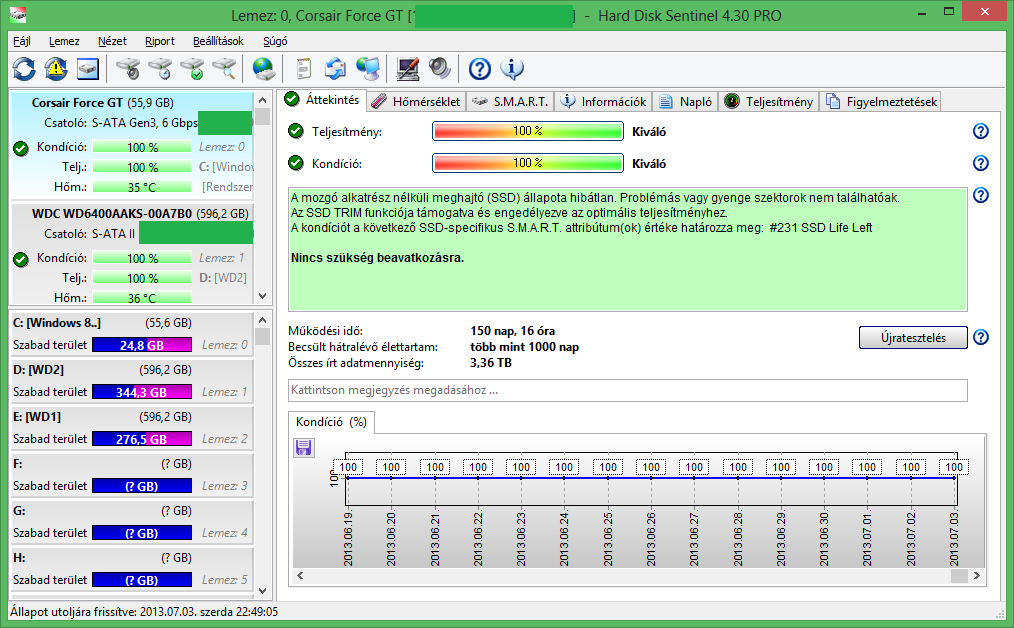Viewport: 1014px width, 628px height.
Task: Select the D: [WD2] partition
Action: (x=132, y=381)
